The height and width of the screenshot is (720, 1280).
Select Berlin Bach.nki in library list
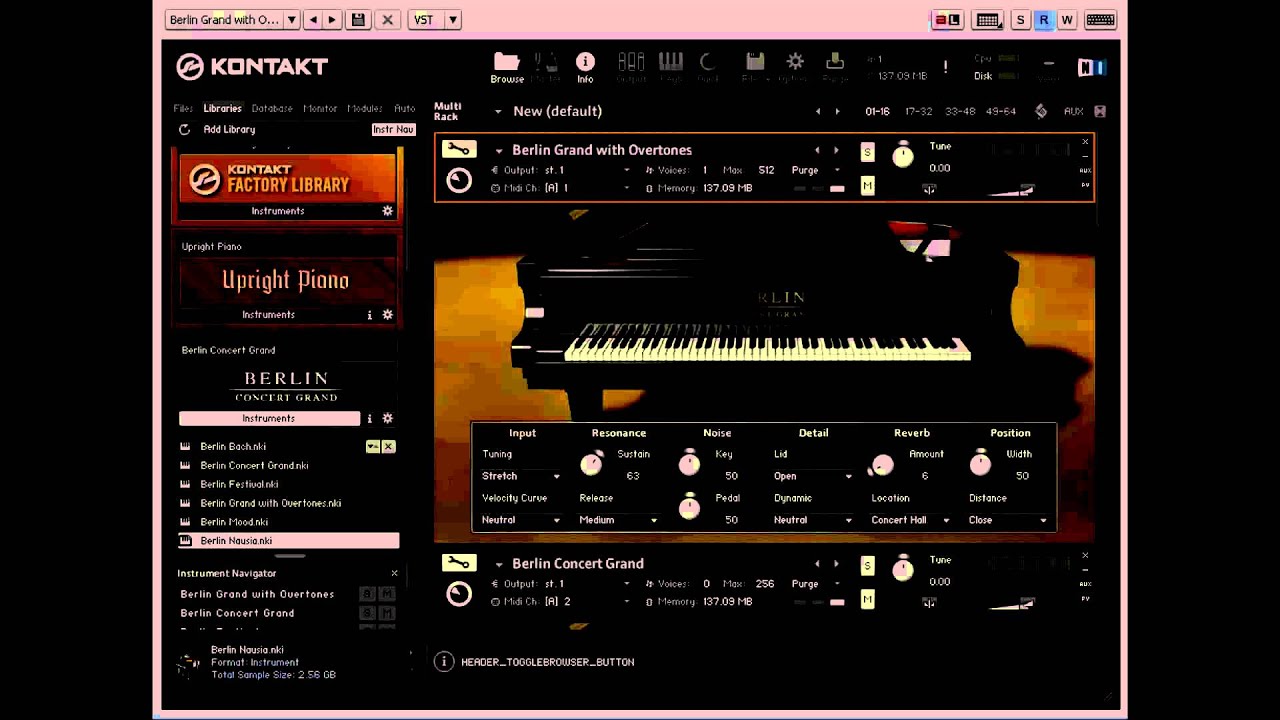(233, 447)
